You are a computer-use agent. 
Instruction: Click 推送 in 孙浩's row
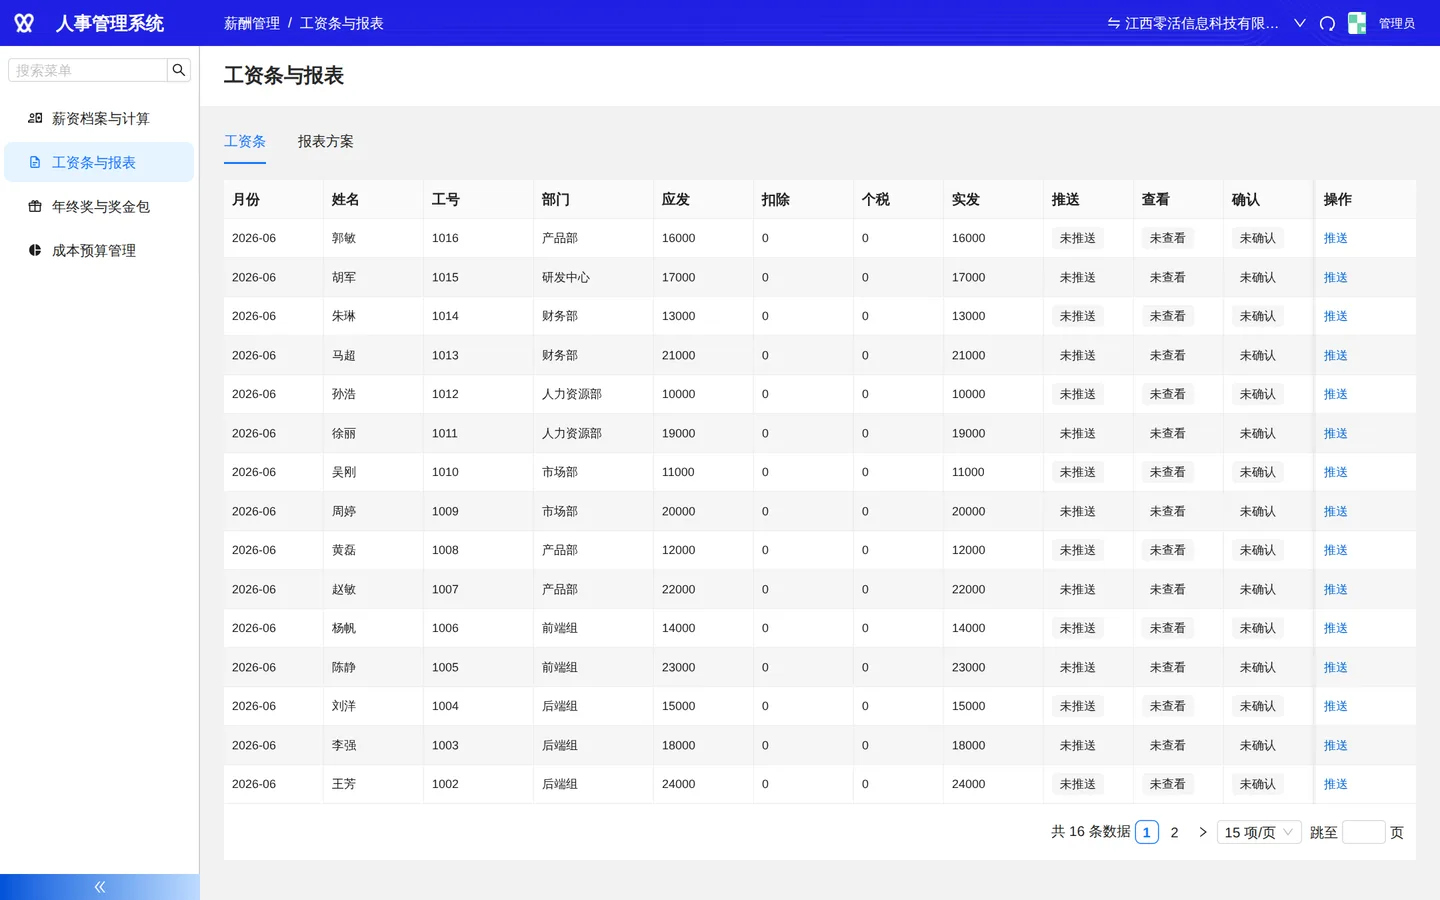point(1336,394)
